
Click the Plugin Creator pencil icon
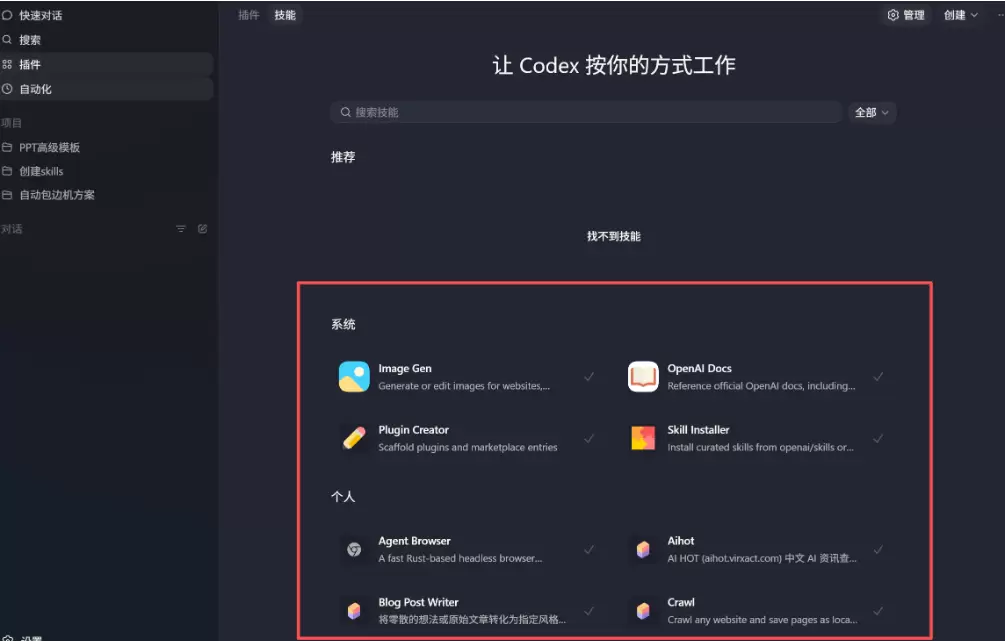point(354,438)
